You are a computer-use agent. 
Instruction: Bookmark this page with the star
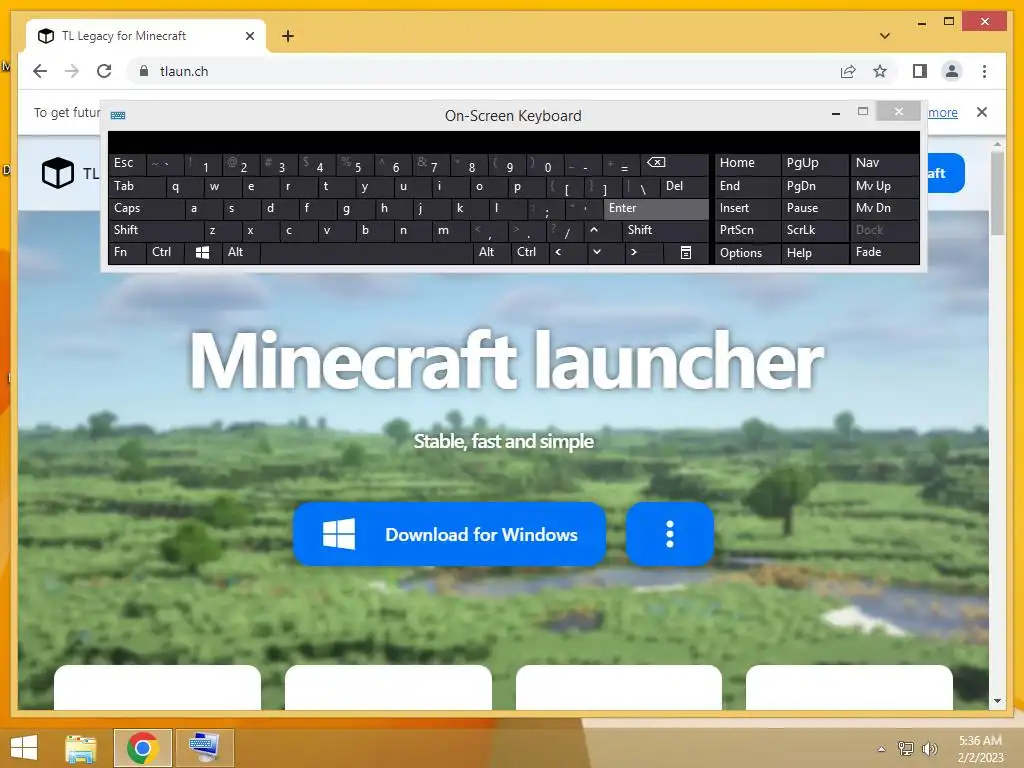click(880, 71)
